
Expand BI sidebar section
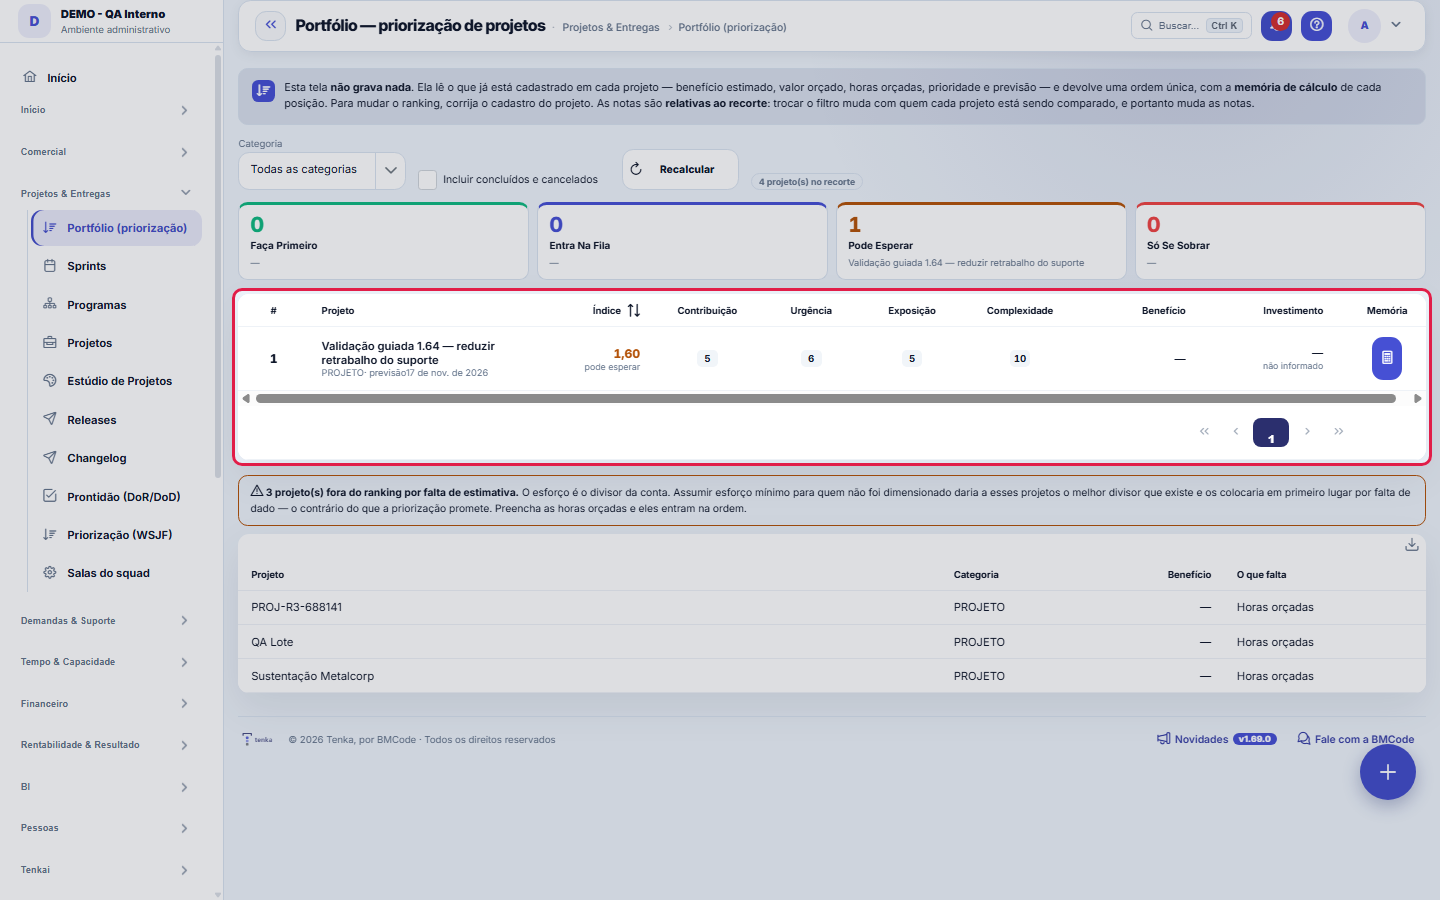click(x=106, y=787)
